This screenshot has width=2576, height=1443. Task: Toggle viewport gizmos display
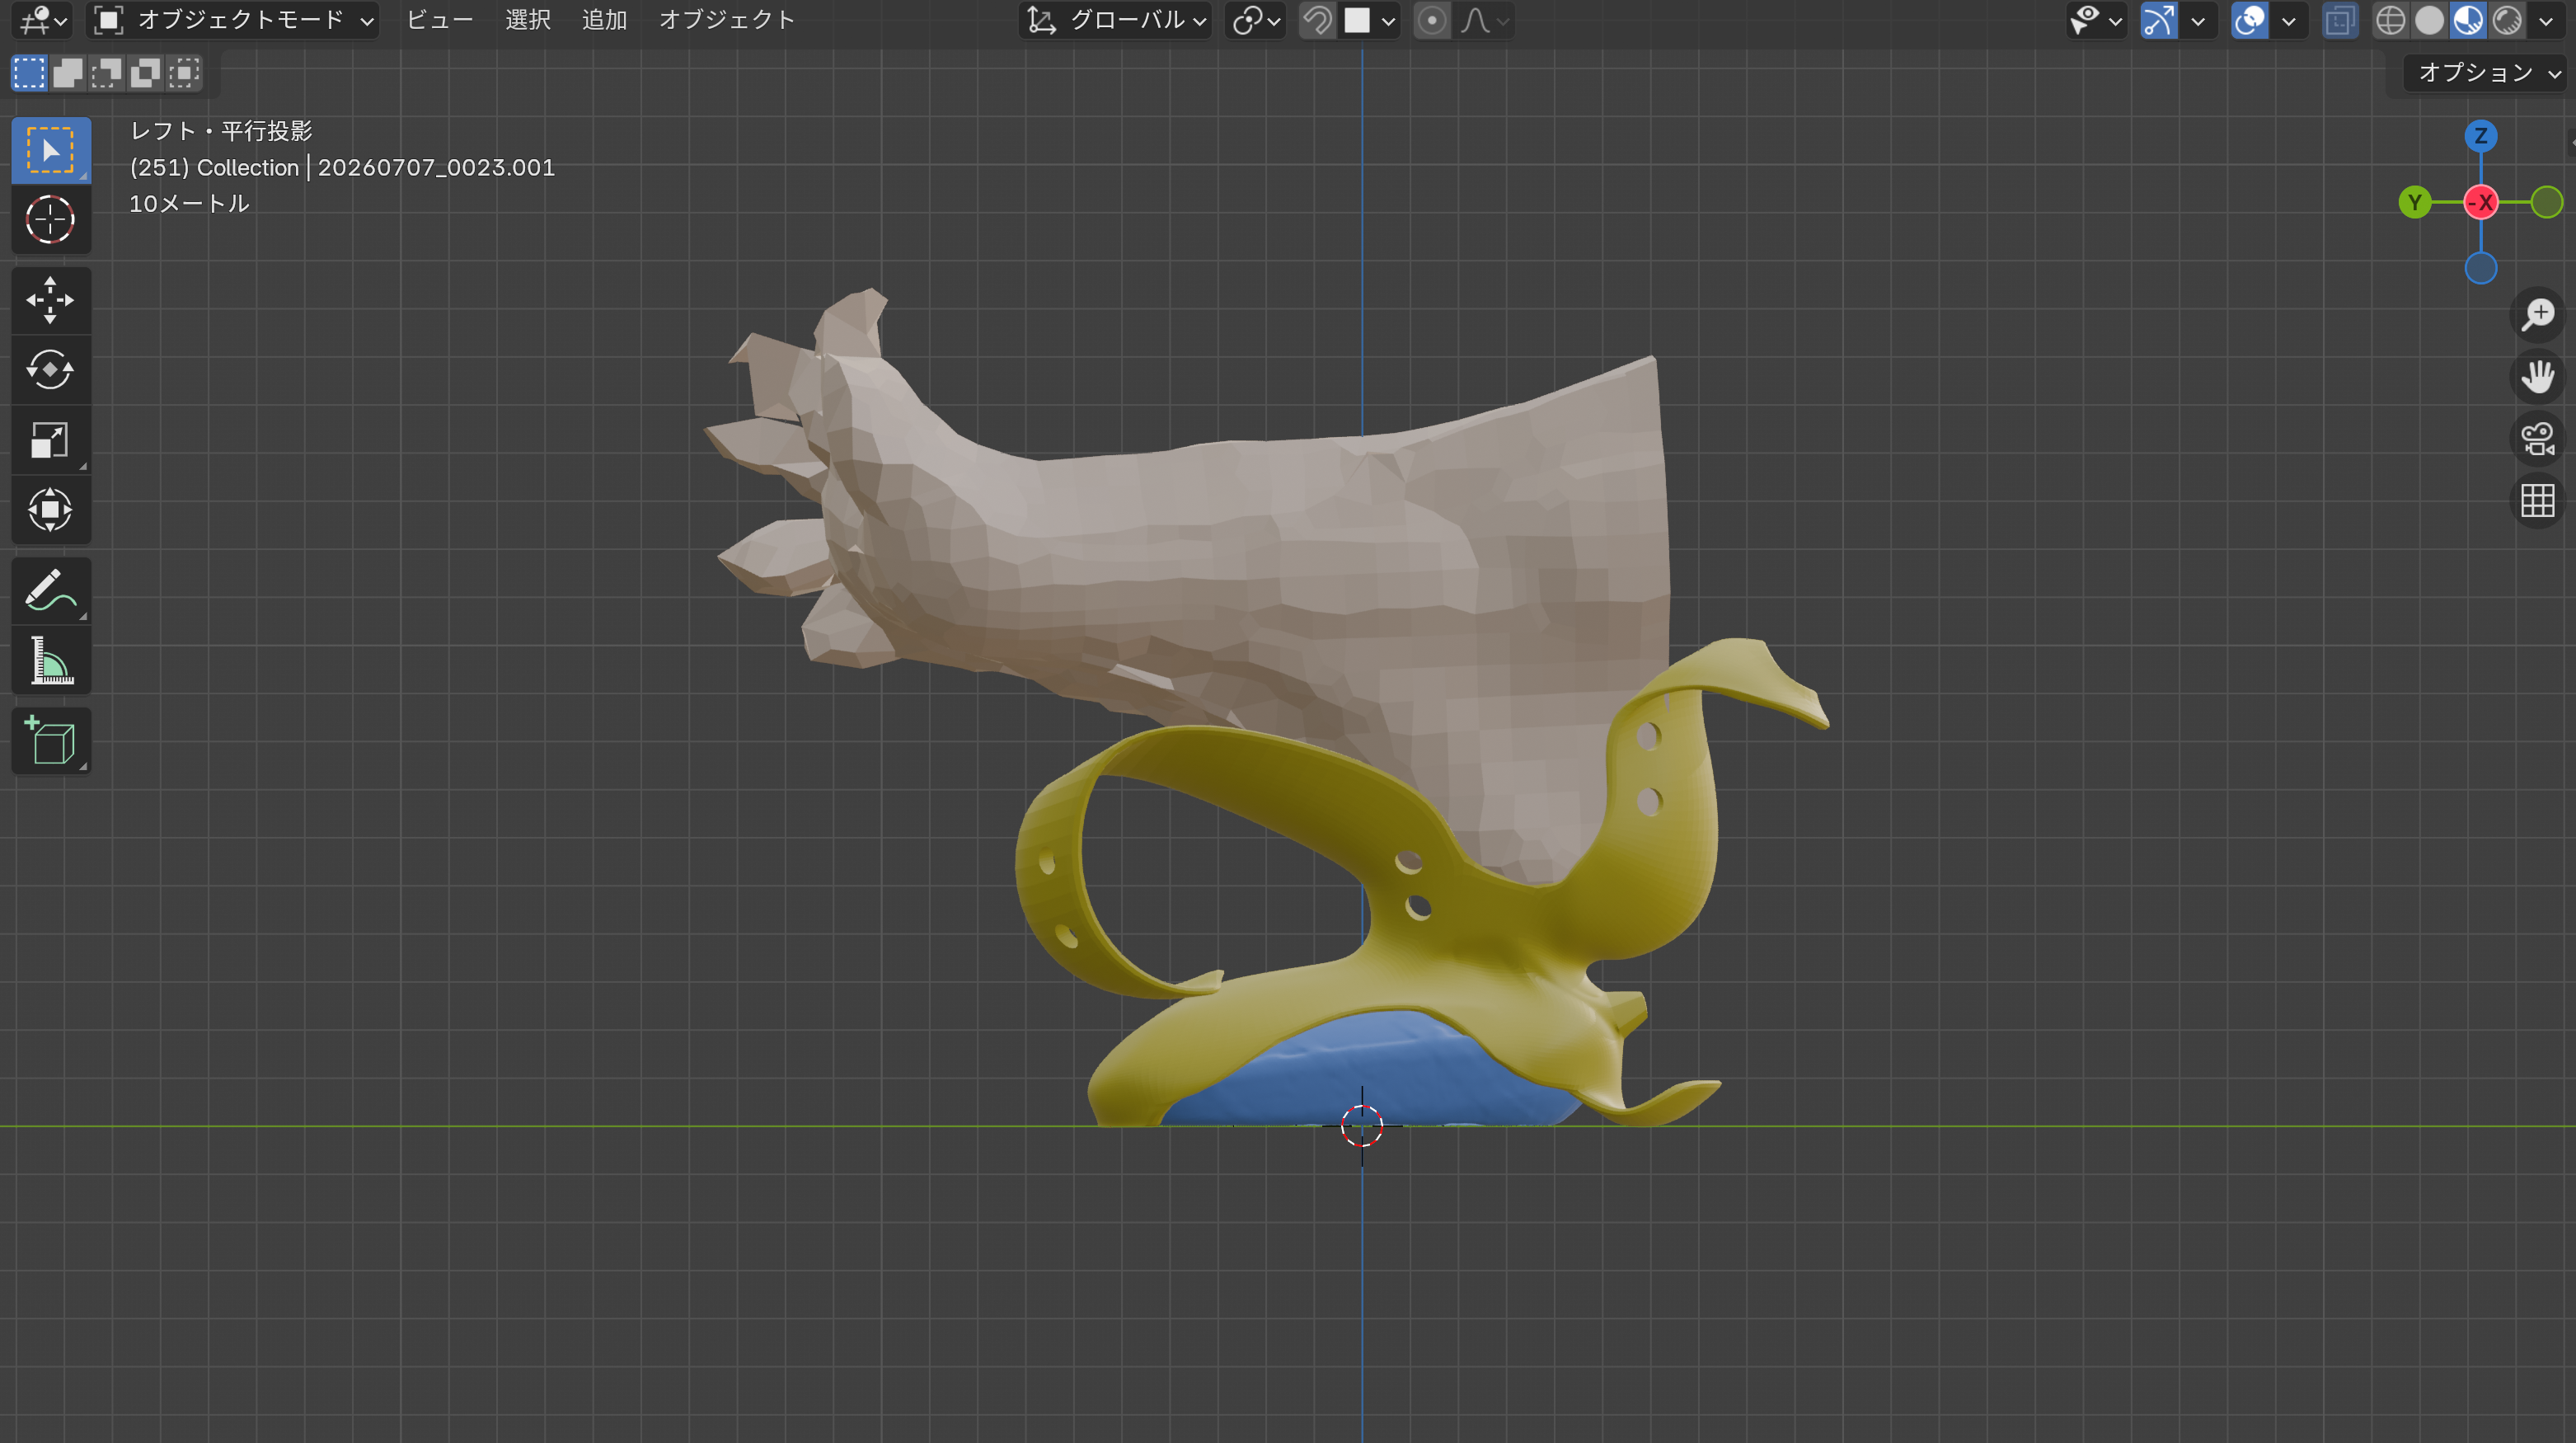(x=2159, y=20)
